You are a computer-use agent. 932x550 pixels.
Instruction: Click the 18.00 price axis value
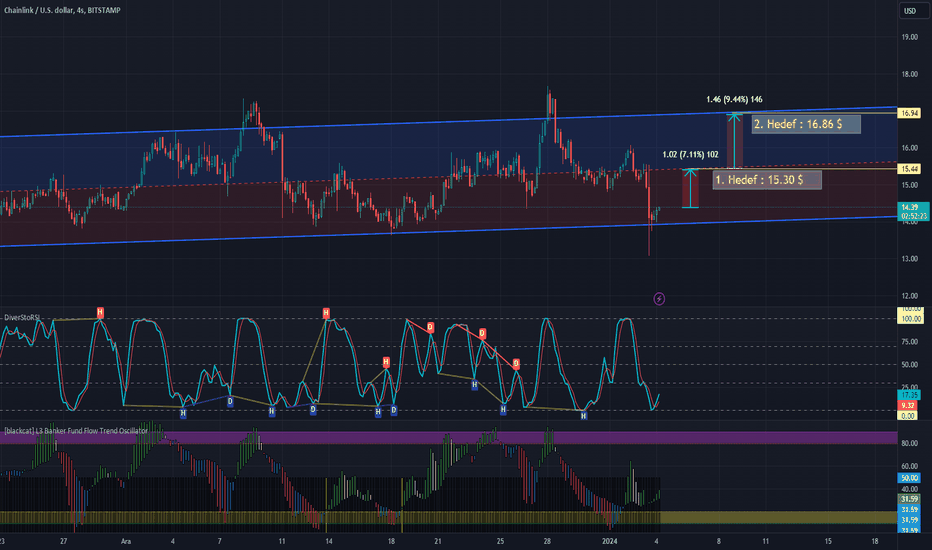pos(909,74)
